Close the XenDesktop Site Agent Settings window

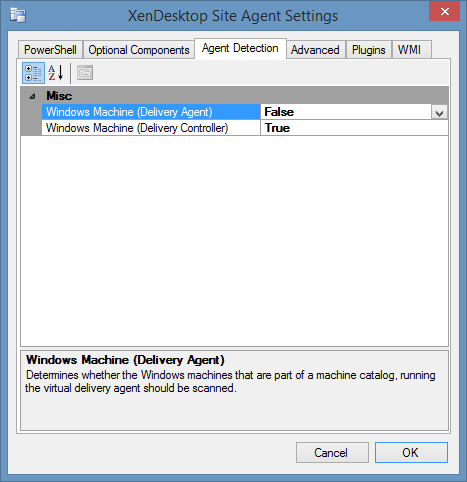click(444, 12)
